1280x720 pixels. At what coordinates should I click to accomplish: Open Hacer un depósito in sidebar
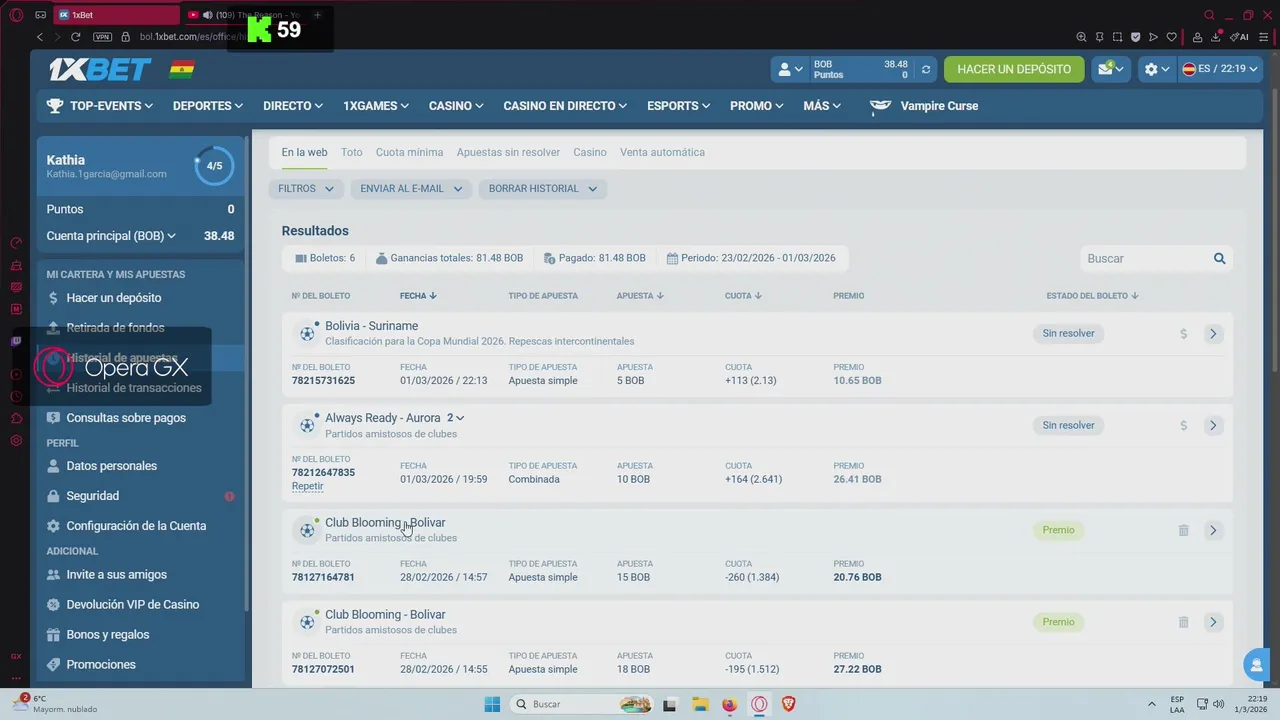coord(113,298)
